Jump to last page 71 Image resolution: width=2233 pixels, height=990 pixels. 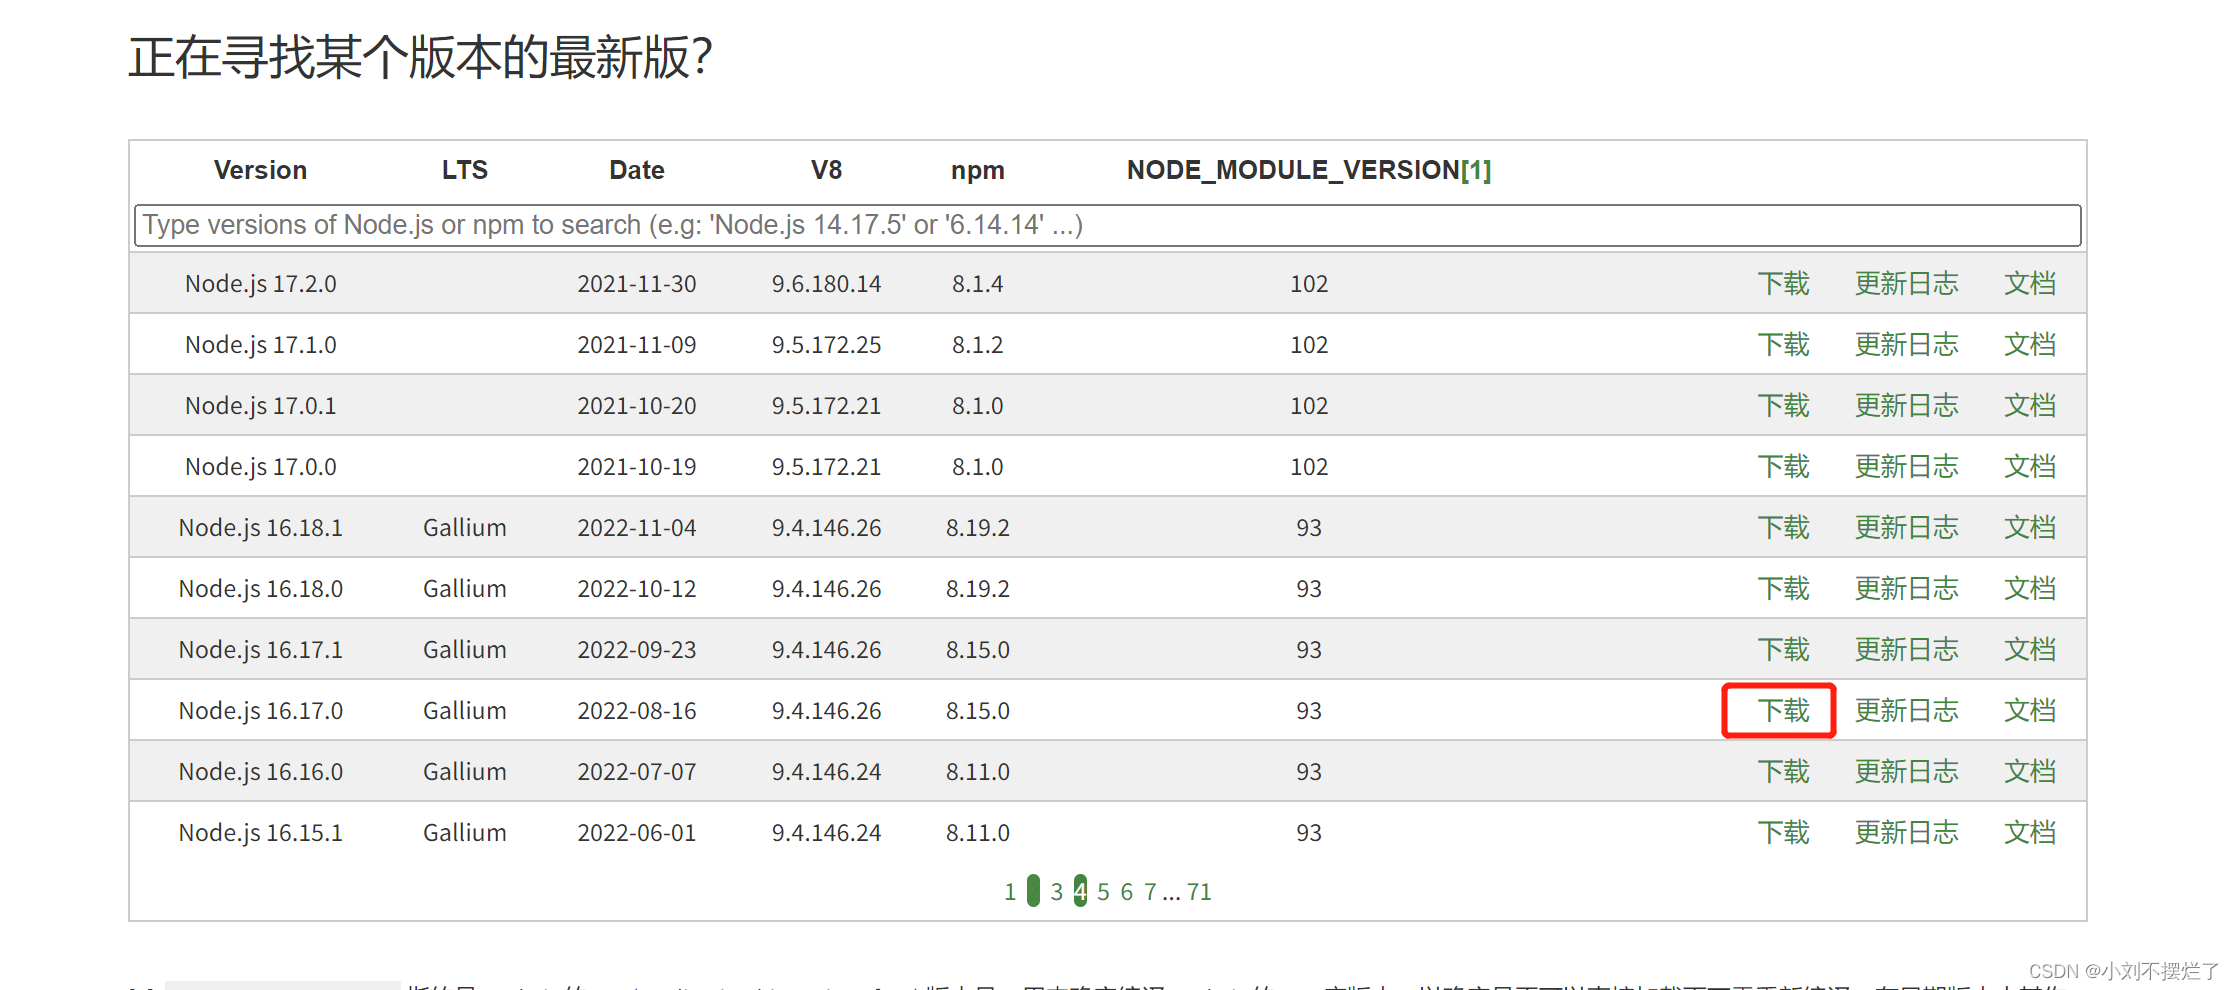[x=1199, y=892]
